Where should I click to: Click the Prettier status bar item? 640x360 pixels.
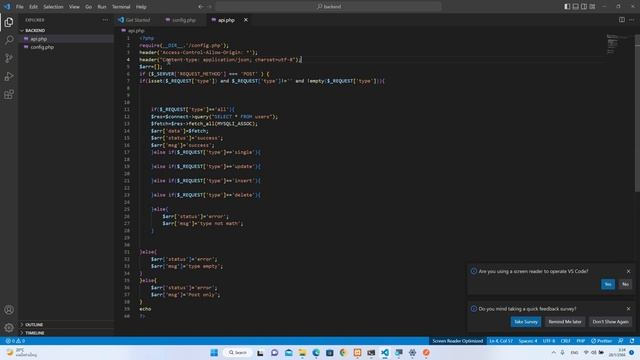(602, 341)
